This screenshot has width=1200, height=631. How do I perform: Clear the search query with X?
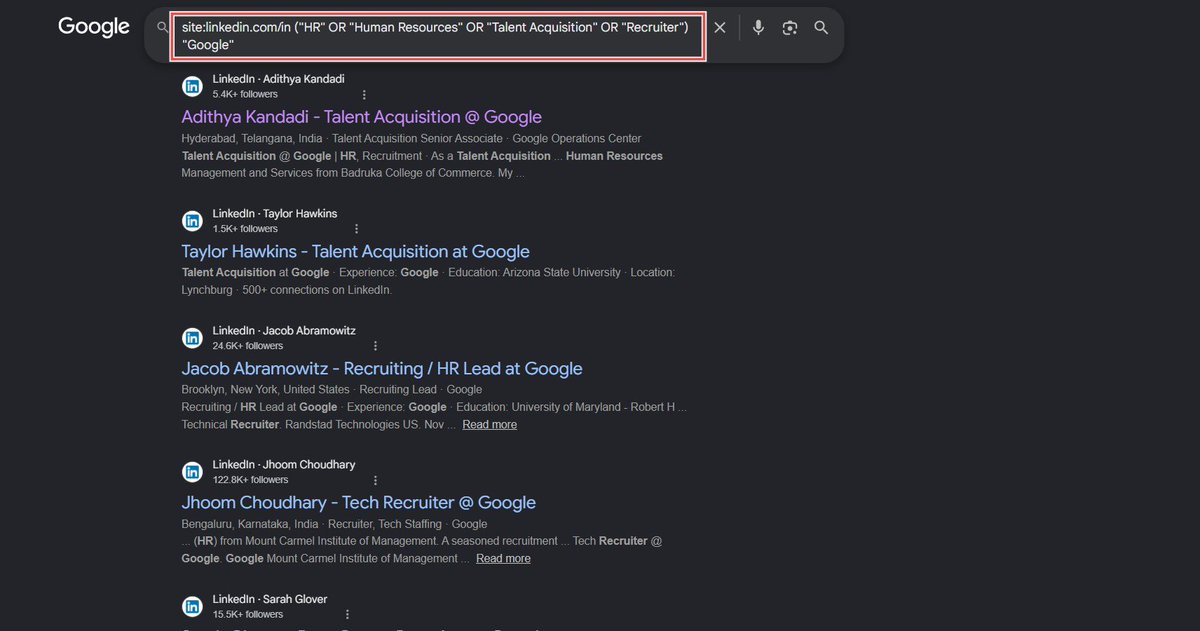719,28
